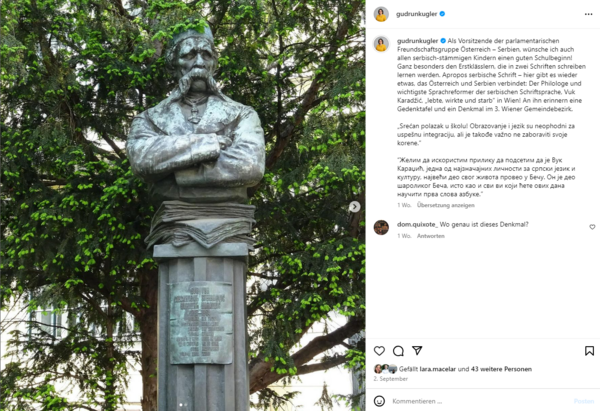Image resolution: width=600 pixels, height=411 pixels.
Task: Submit comment with Posten button
Action: [x=584, y=401]
